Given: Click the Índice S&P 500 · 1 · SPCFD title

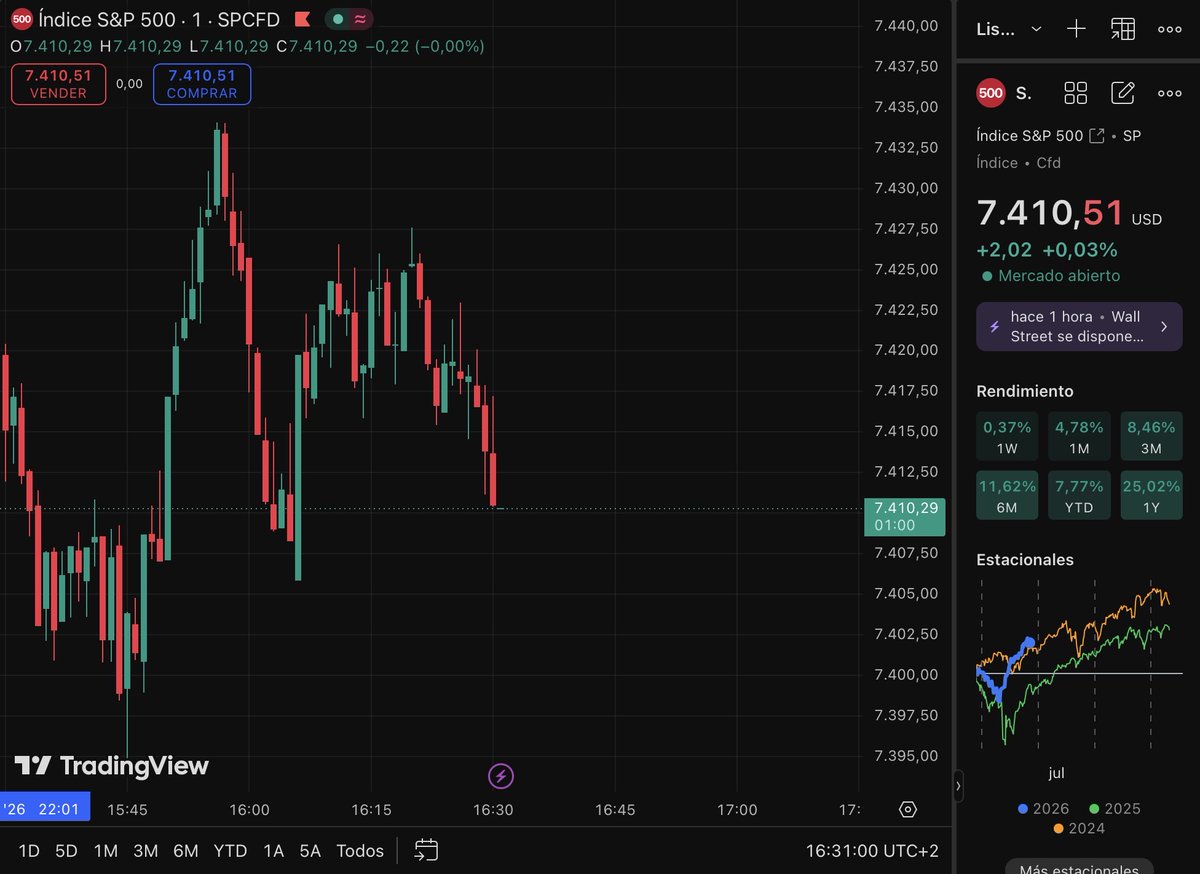Looking at the screenshot, I should click(x=159, y=19).
